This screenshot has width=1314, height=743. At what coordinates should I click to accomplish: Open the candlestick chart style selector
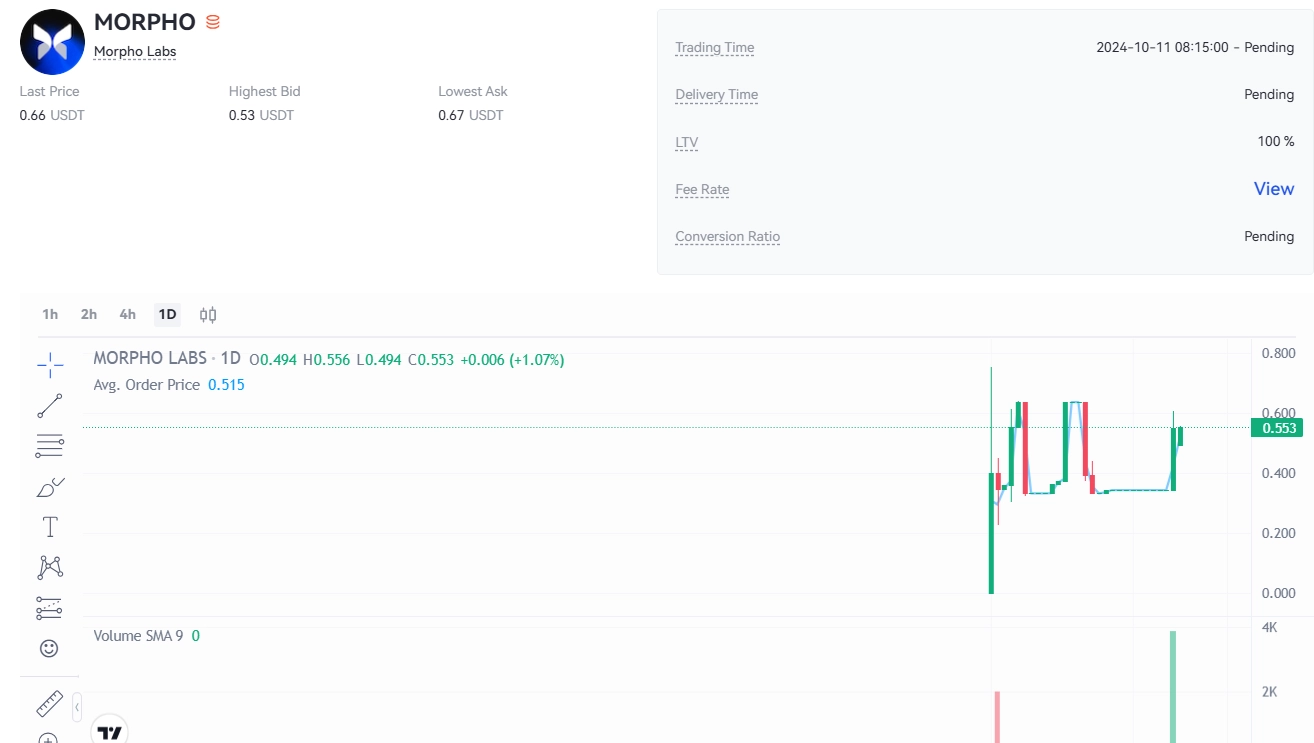pyautogui.click(x=207, y=314)
